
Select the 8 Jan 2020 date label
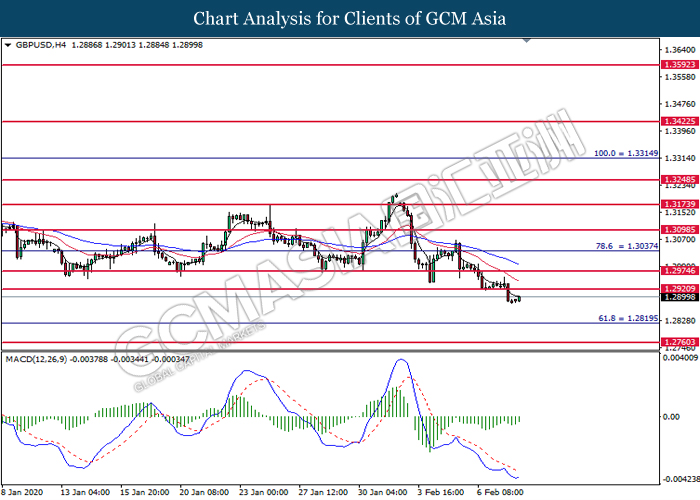[x=26, y=492]
